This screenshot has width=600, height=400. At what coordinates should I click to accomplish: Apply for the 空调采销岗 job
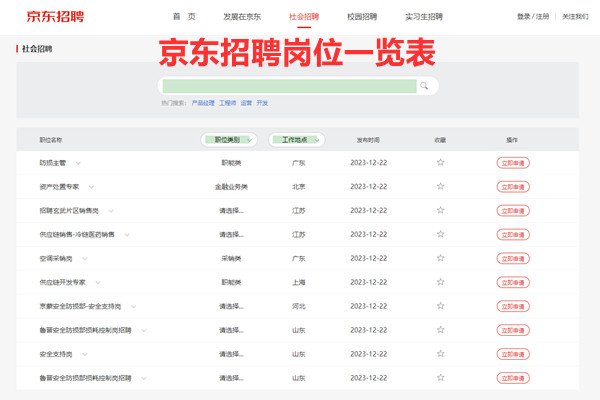pos(513,259)
